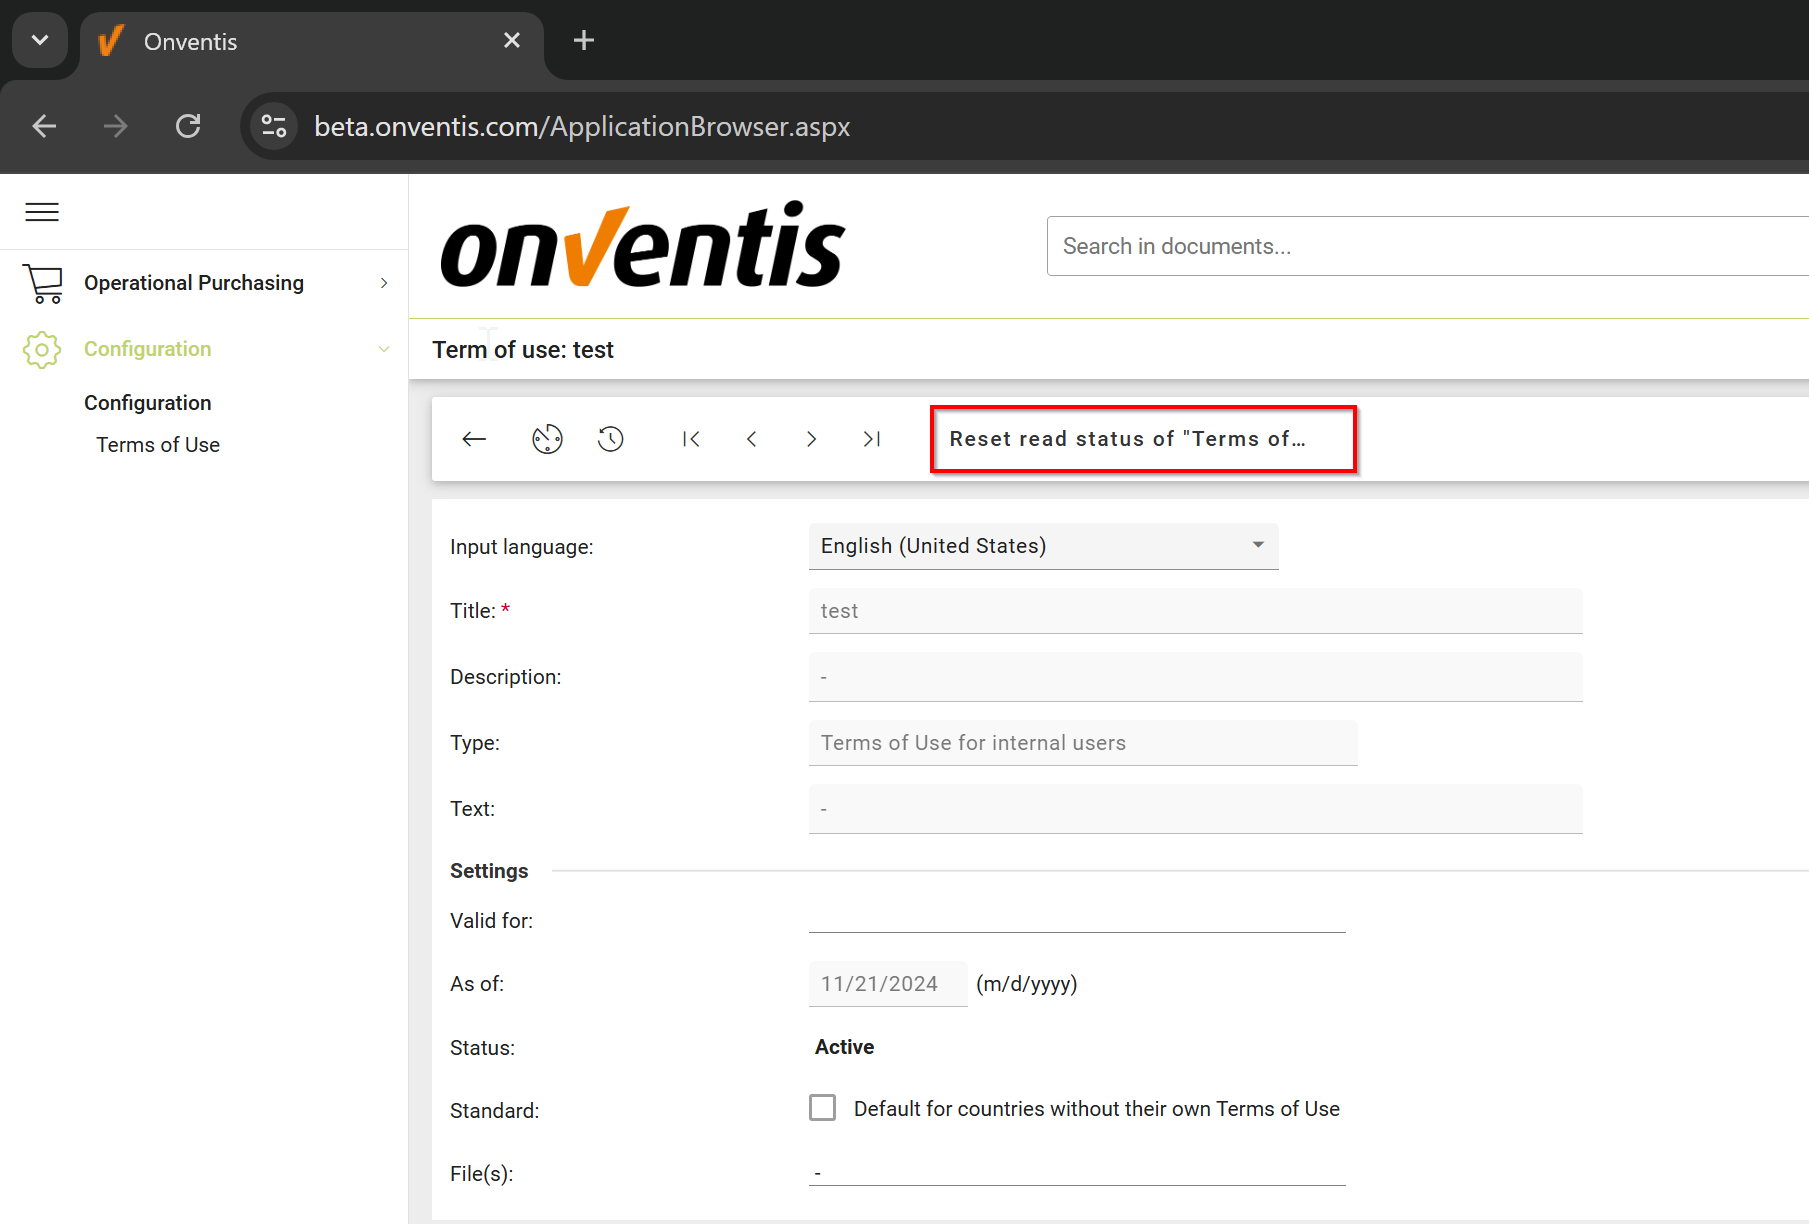
Task: Go to the previous record
Action: point(752,439)
